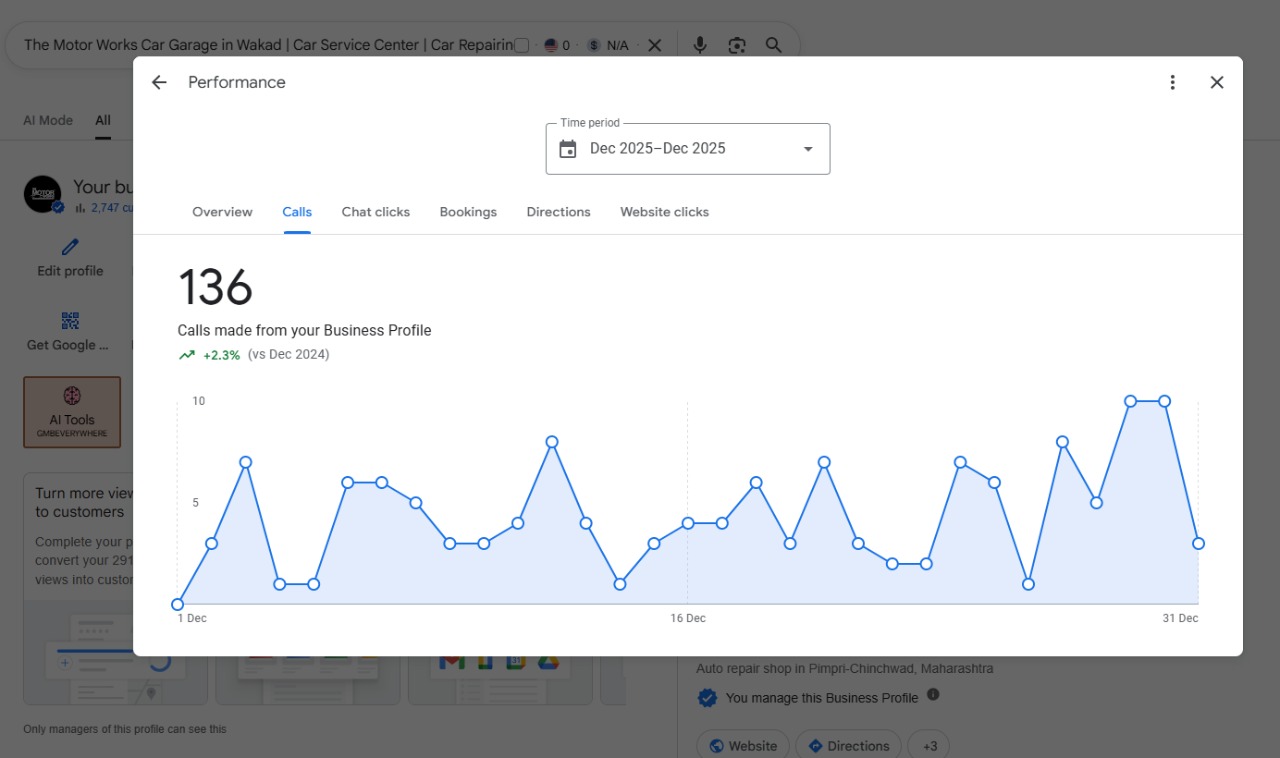Image resolution: width=1280 pixels, height=758 pixels.
Task: Click the Edit profile pencil icon
Action: (x=70, y=247)
